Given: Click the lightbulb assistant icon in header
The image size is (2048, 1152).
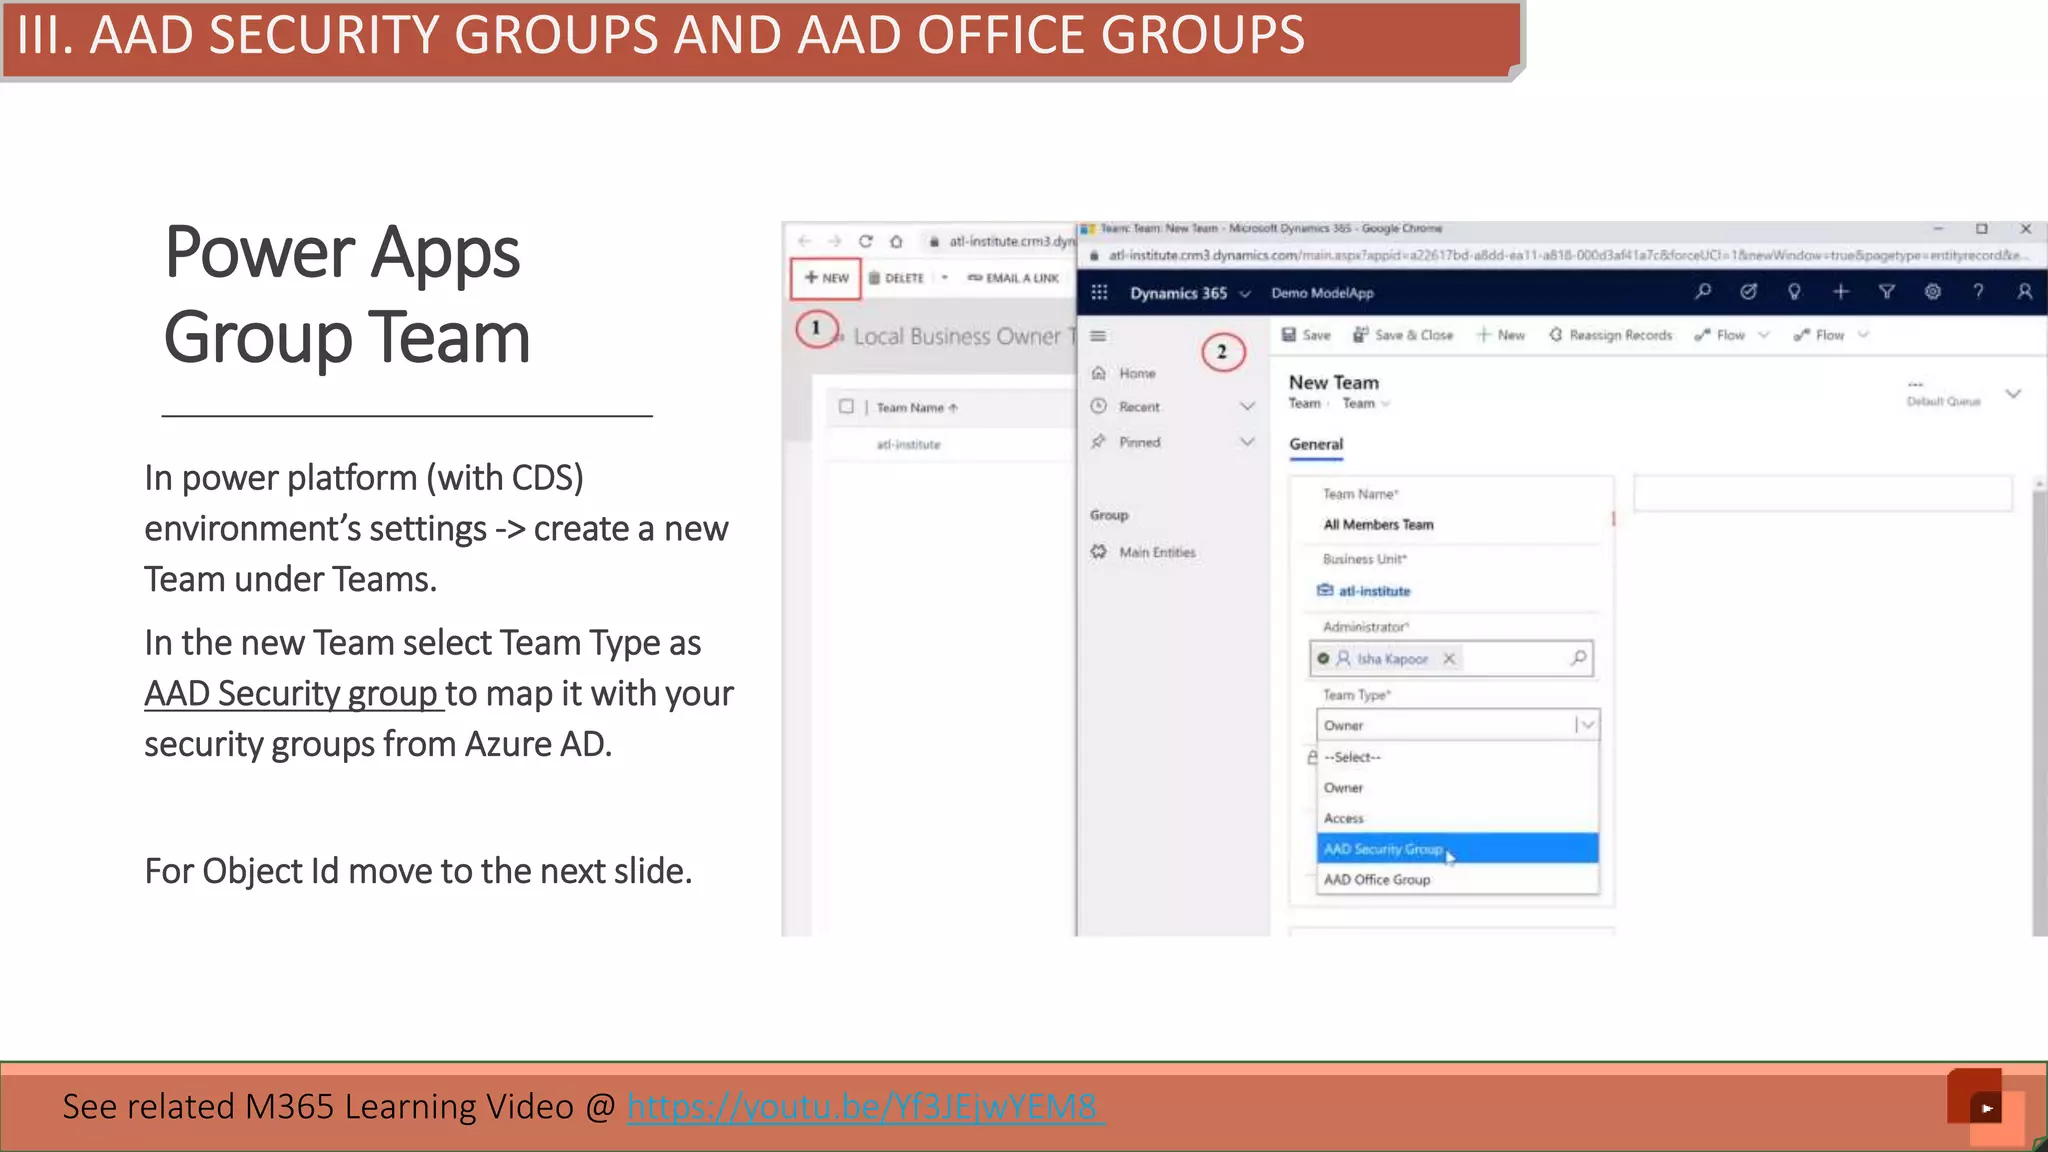Looking at the screenshot, I should [x=1794, y=292].
